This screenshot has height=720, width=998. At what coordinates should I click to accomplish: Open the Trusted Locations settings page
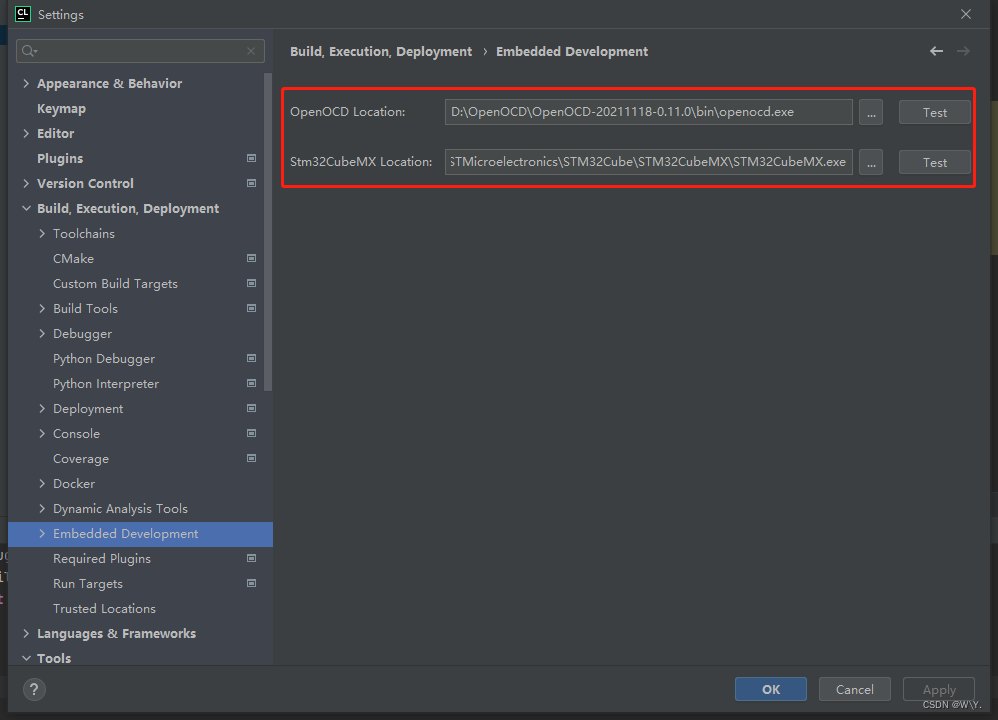(x=104, y=608)
